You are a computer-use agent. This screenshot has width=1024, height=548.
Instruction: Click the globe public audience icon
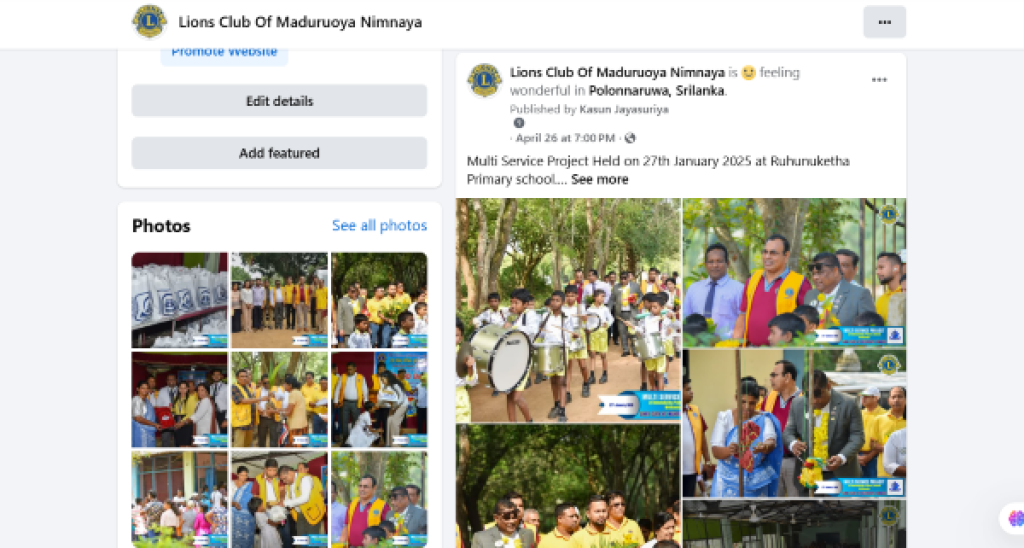(x=630, y=138)
